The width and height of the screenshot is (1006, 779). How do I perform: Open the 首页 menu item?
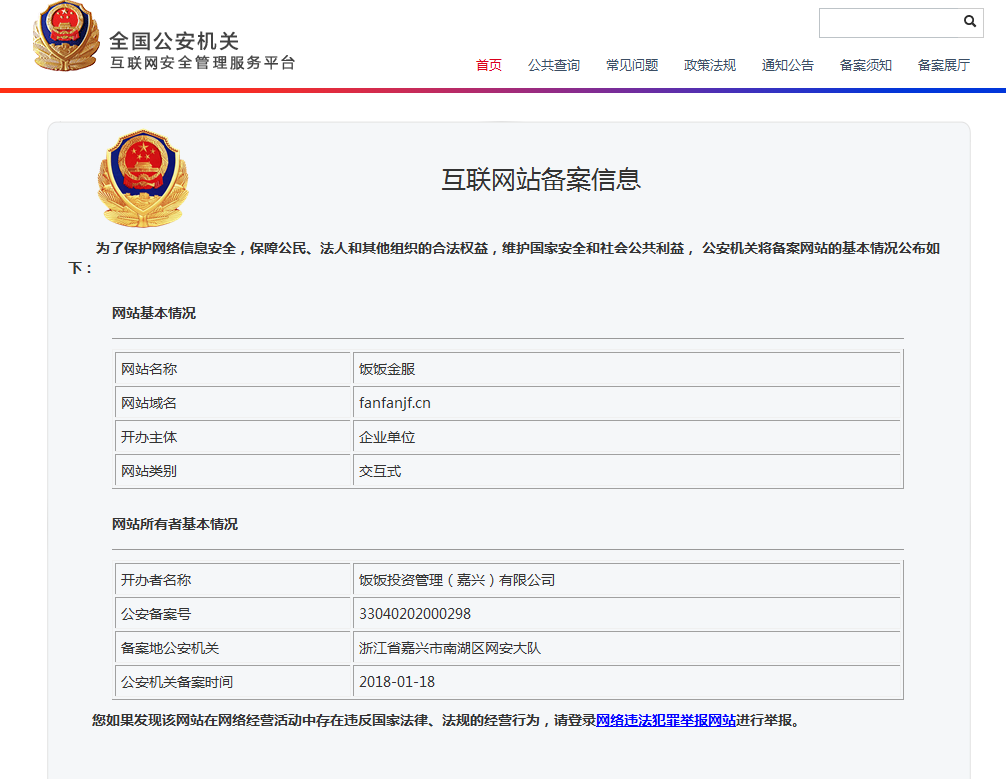[x=488, y=65]
